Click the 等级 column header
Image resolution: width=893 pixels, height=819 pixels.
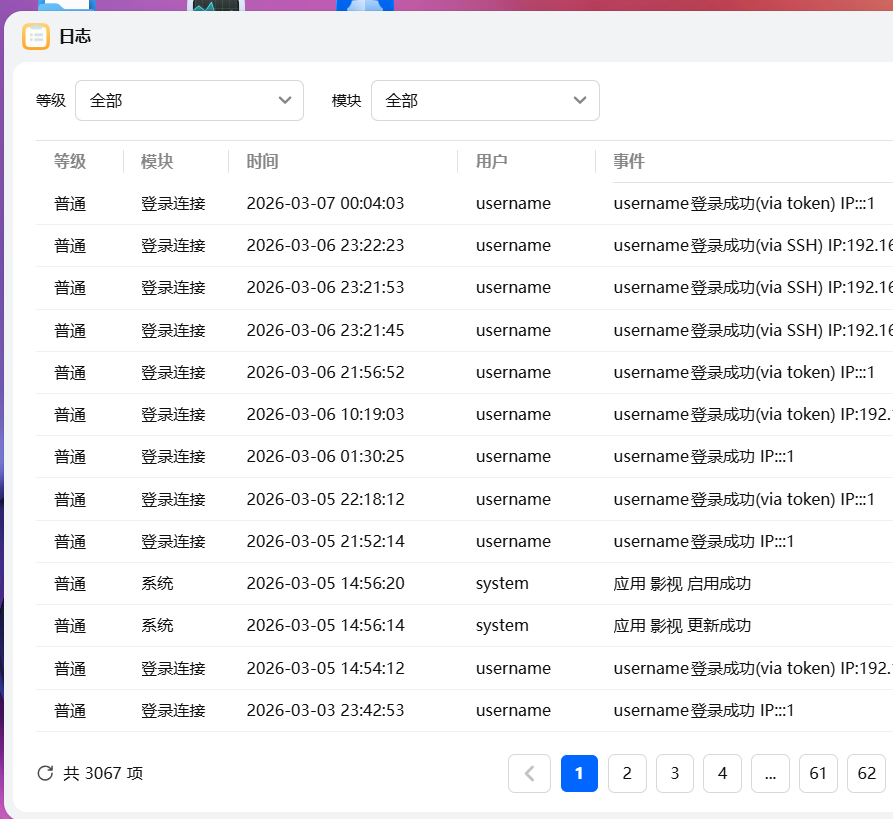(x=70, y=162)
